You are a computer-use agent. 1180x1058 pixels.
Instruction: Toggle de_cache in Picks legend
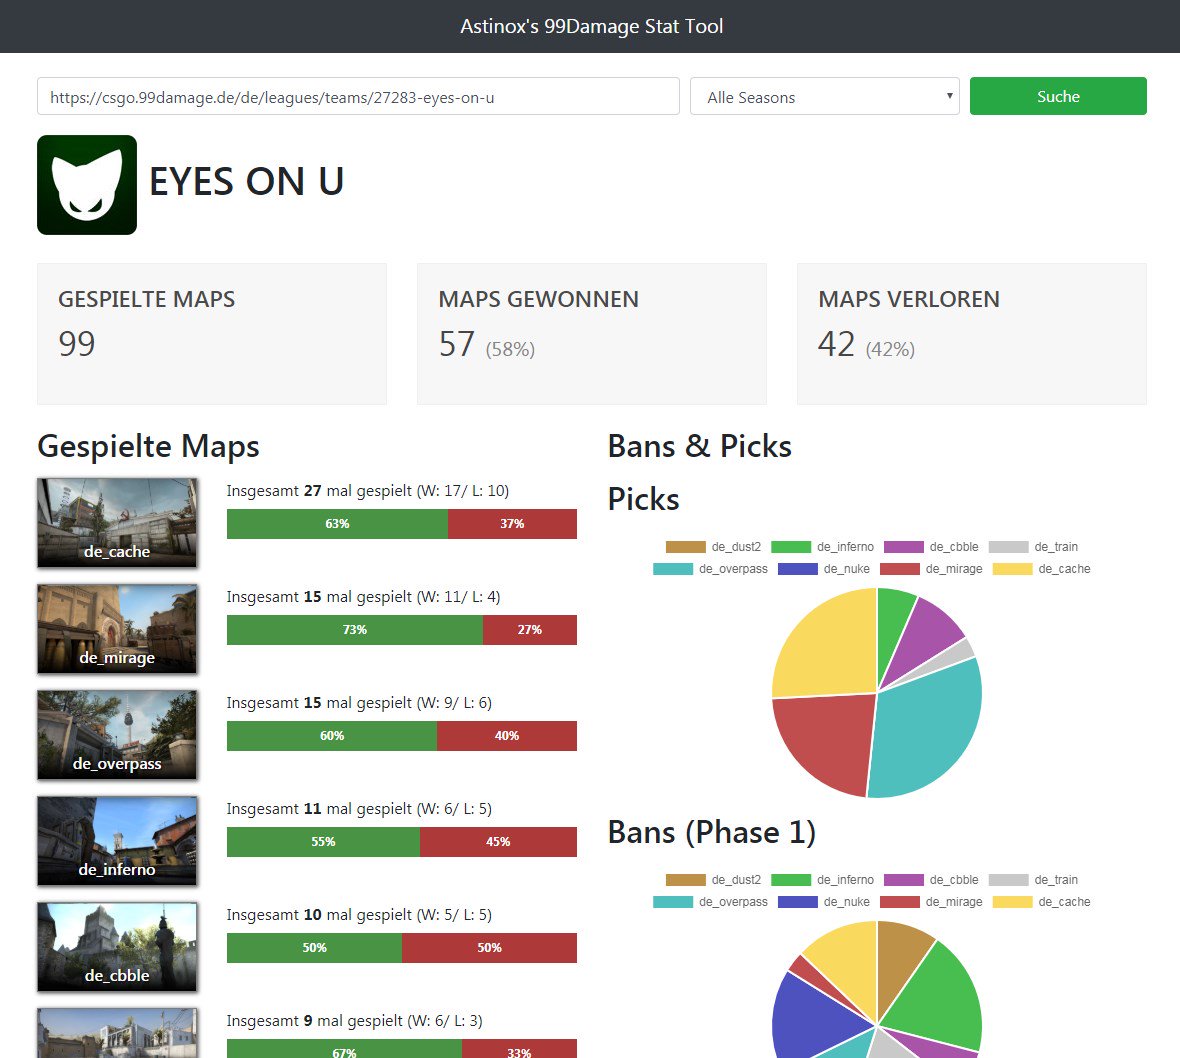[1042, 569]
